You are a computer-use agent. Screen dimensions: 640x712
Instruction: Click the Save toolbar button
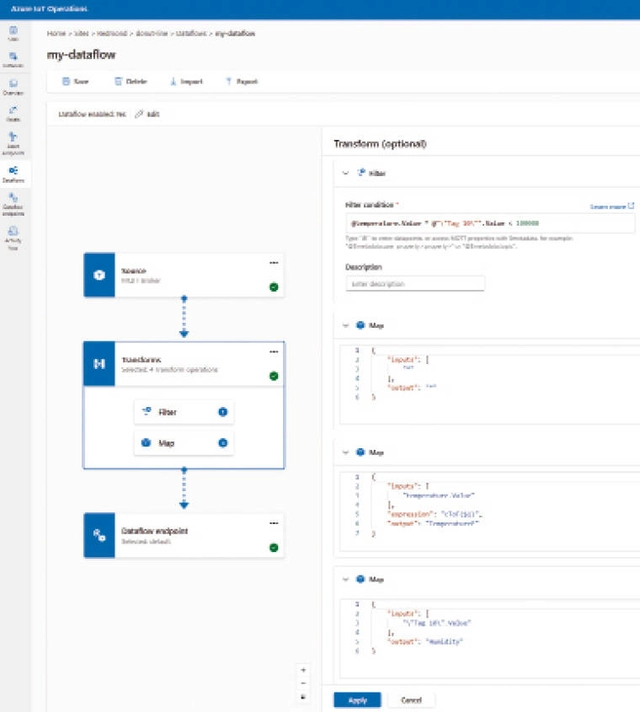pyautogui.click(x=75, y=81)
